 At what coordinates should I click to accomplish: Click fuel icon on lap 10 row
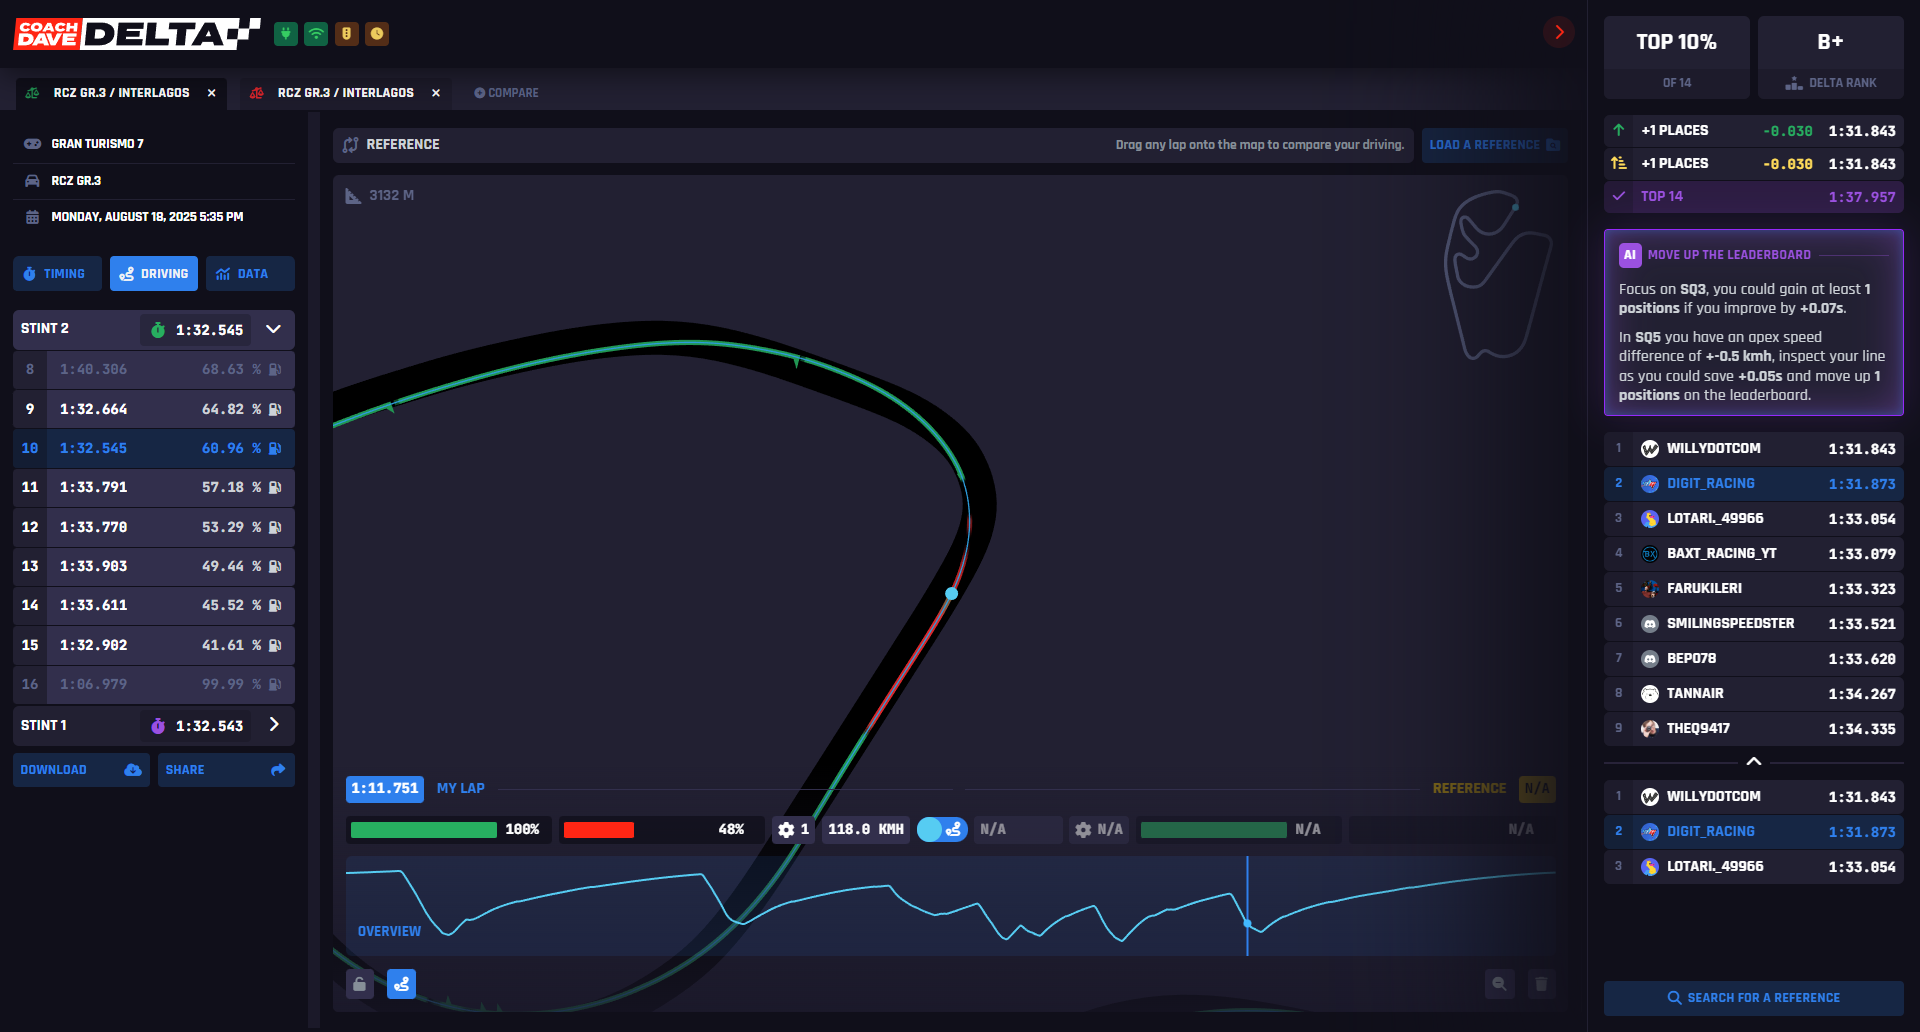[x=276, y=448]
